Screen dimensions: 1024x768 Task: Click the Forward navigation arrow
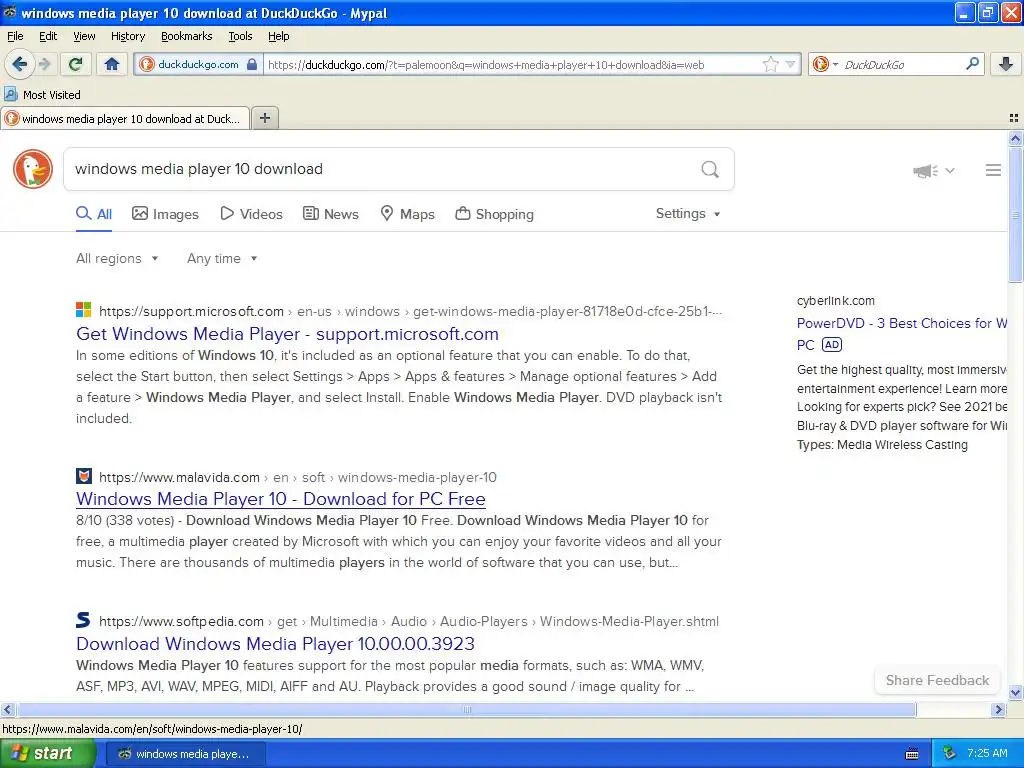click(44, 64)
